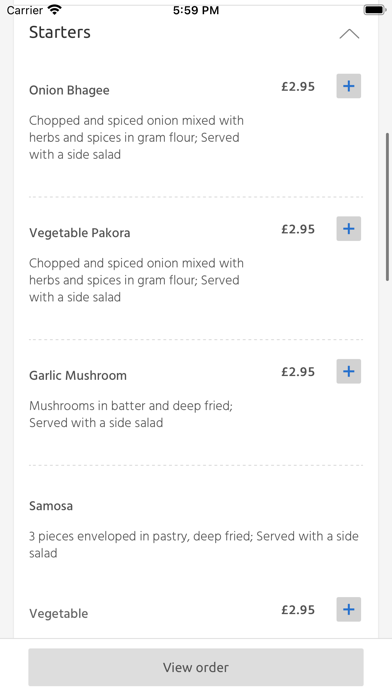Add Vegetable Samosa with the plus icon

tap(348, 609)
